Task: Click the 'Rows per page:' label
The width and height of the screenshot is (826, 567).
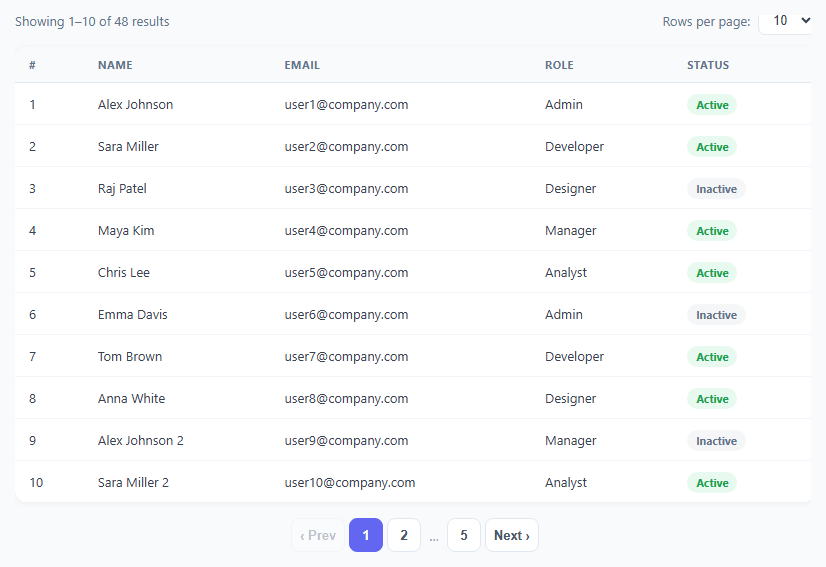Action: pos(706,22)
